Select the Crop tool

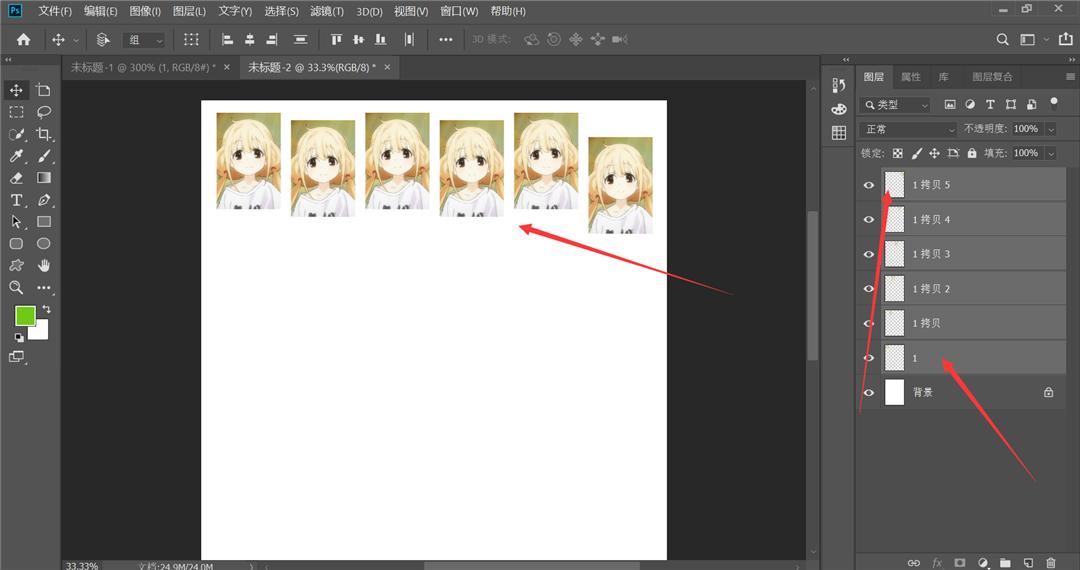click(44, 134)
